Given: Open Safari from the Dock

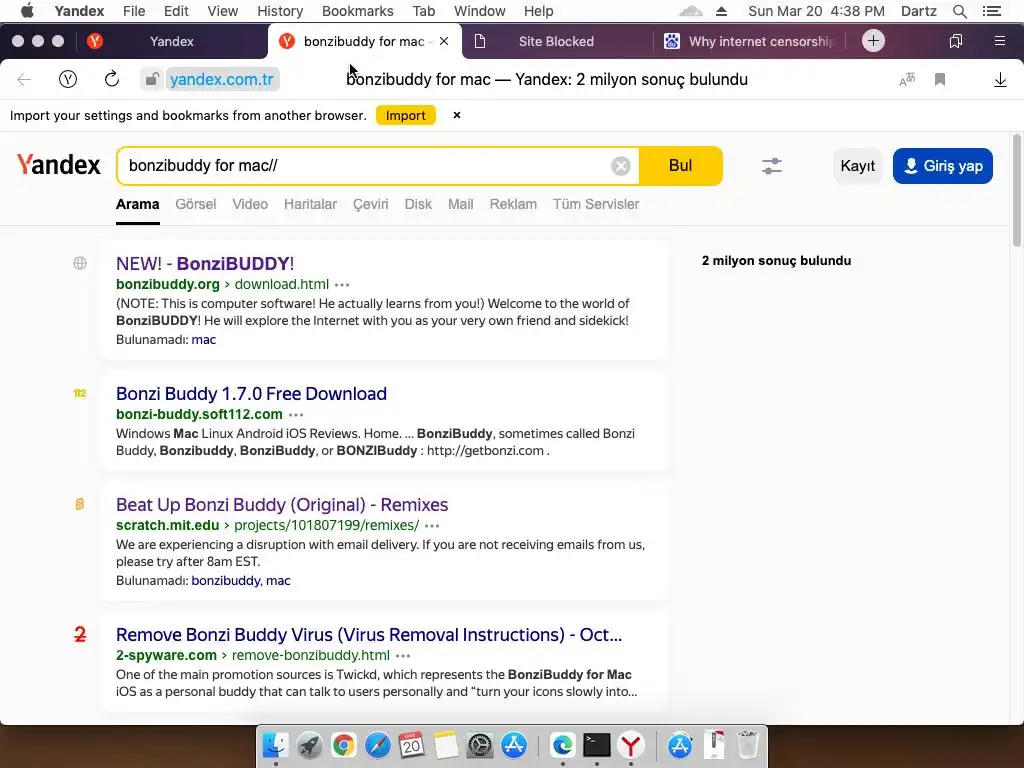Looking at the screenshot, I should [x=377, y=745].
